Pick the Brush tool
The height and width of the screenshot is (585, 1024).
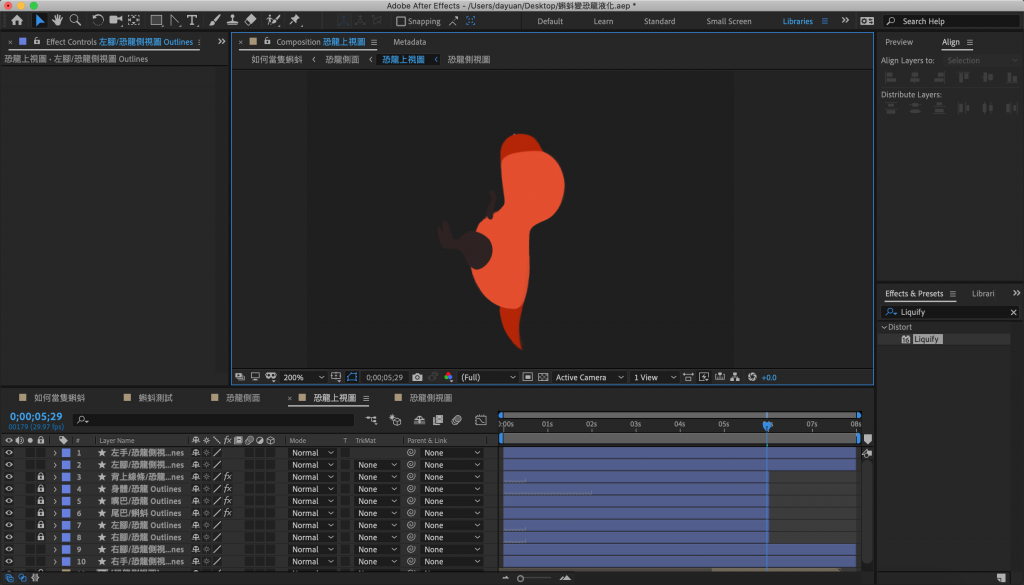(x=215, y=20)
